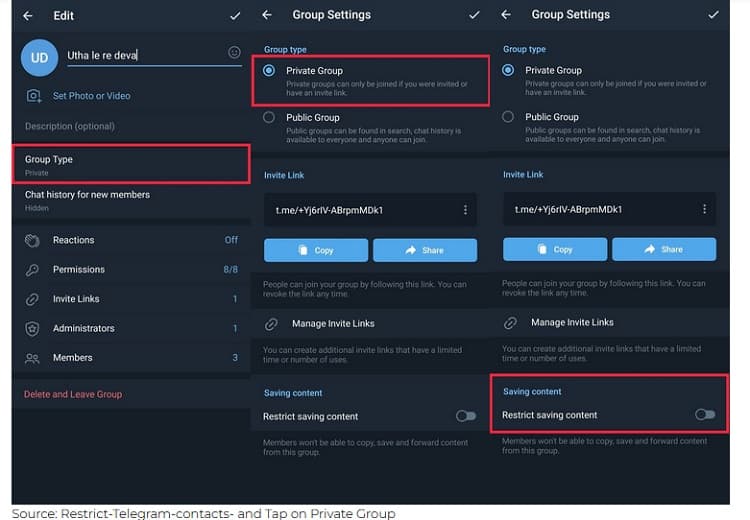This screenshot has height=520, width=750.
Task: Toggle Restrict saving content in right panel
Action: click(x=705, y=414)
